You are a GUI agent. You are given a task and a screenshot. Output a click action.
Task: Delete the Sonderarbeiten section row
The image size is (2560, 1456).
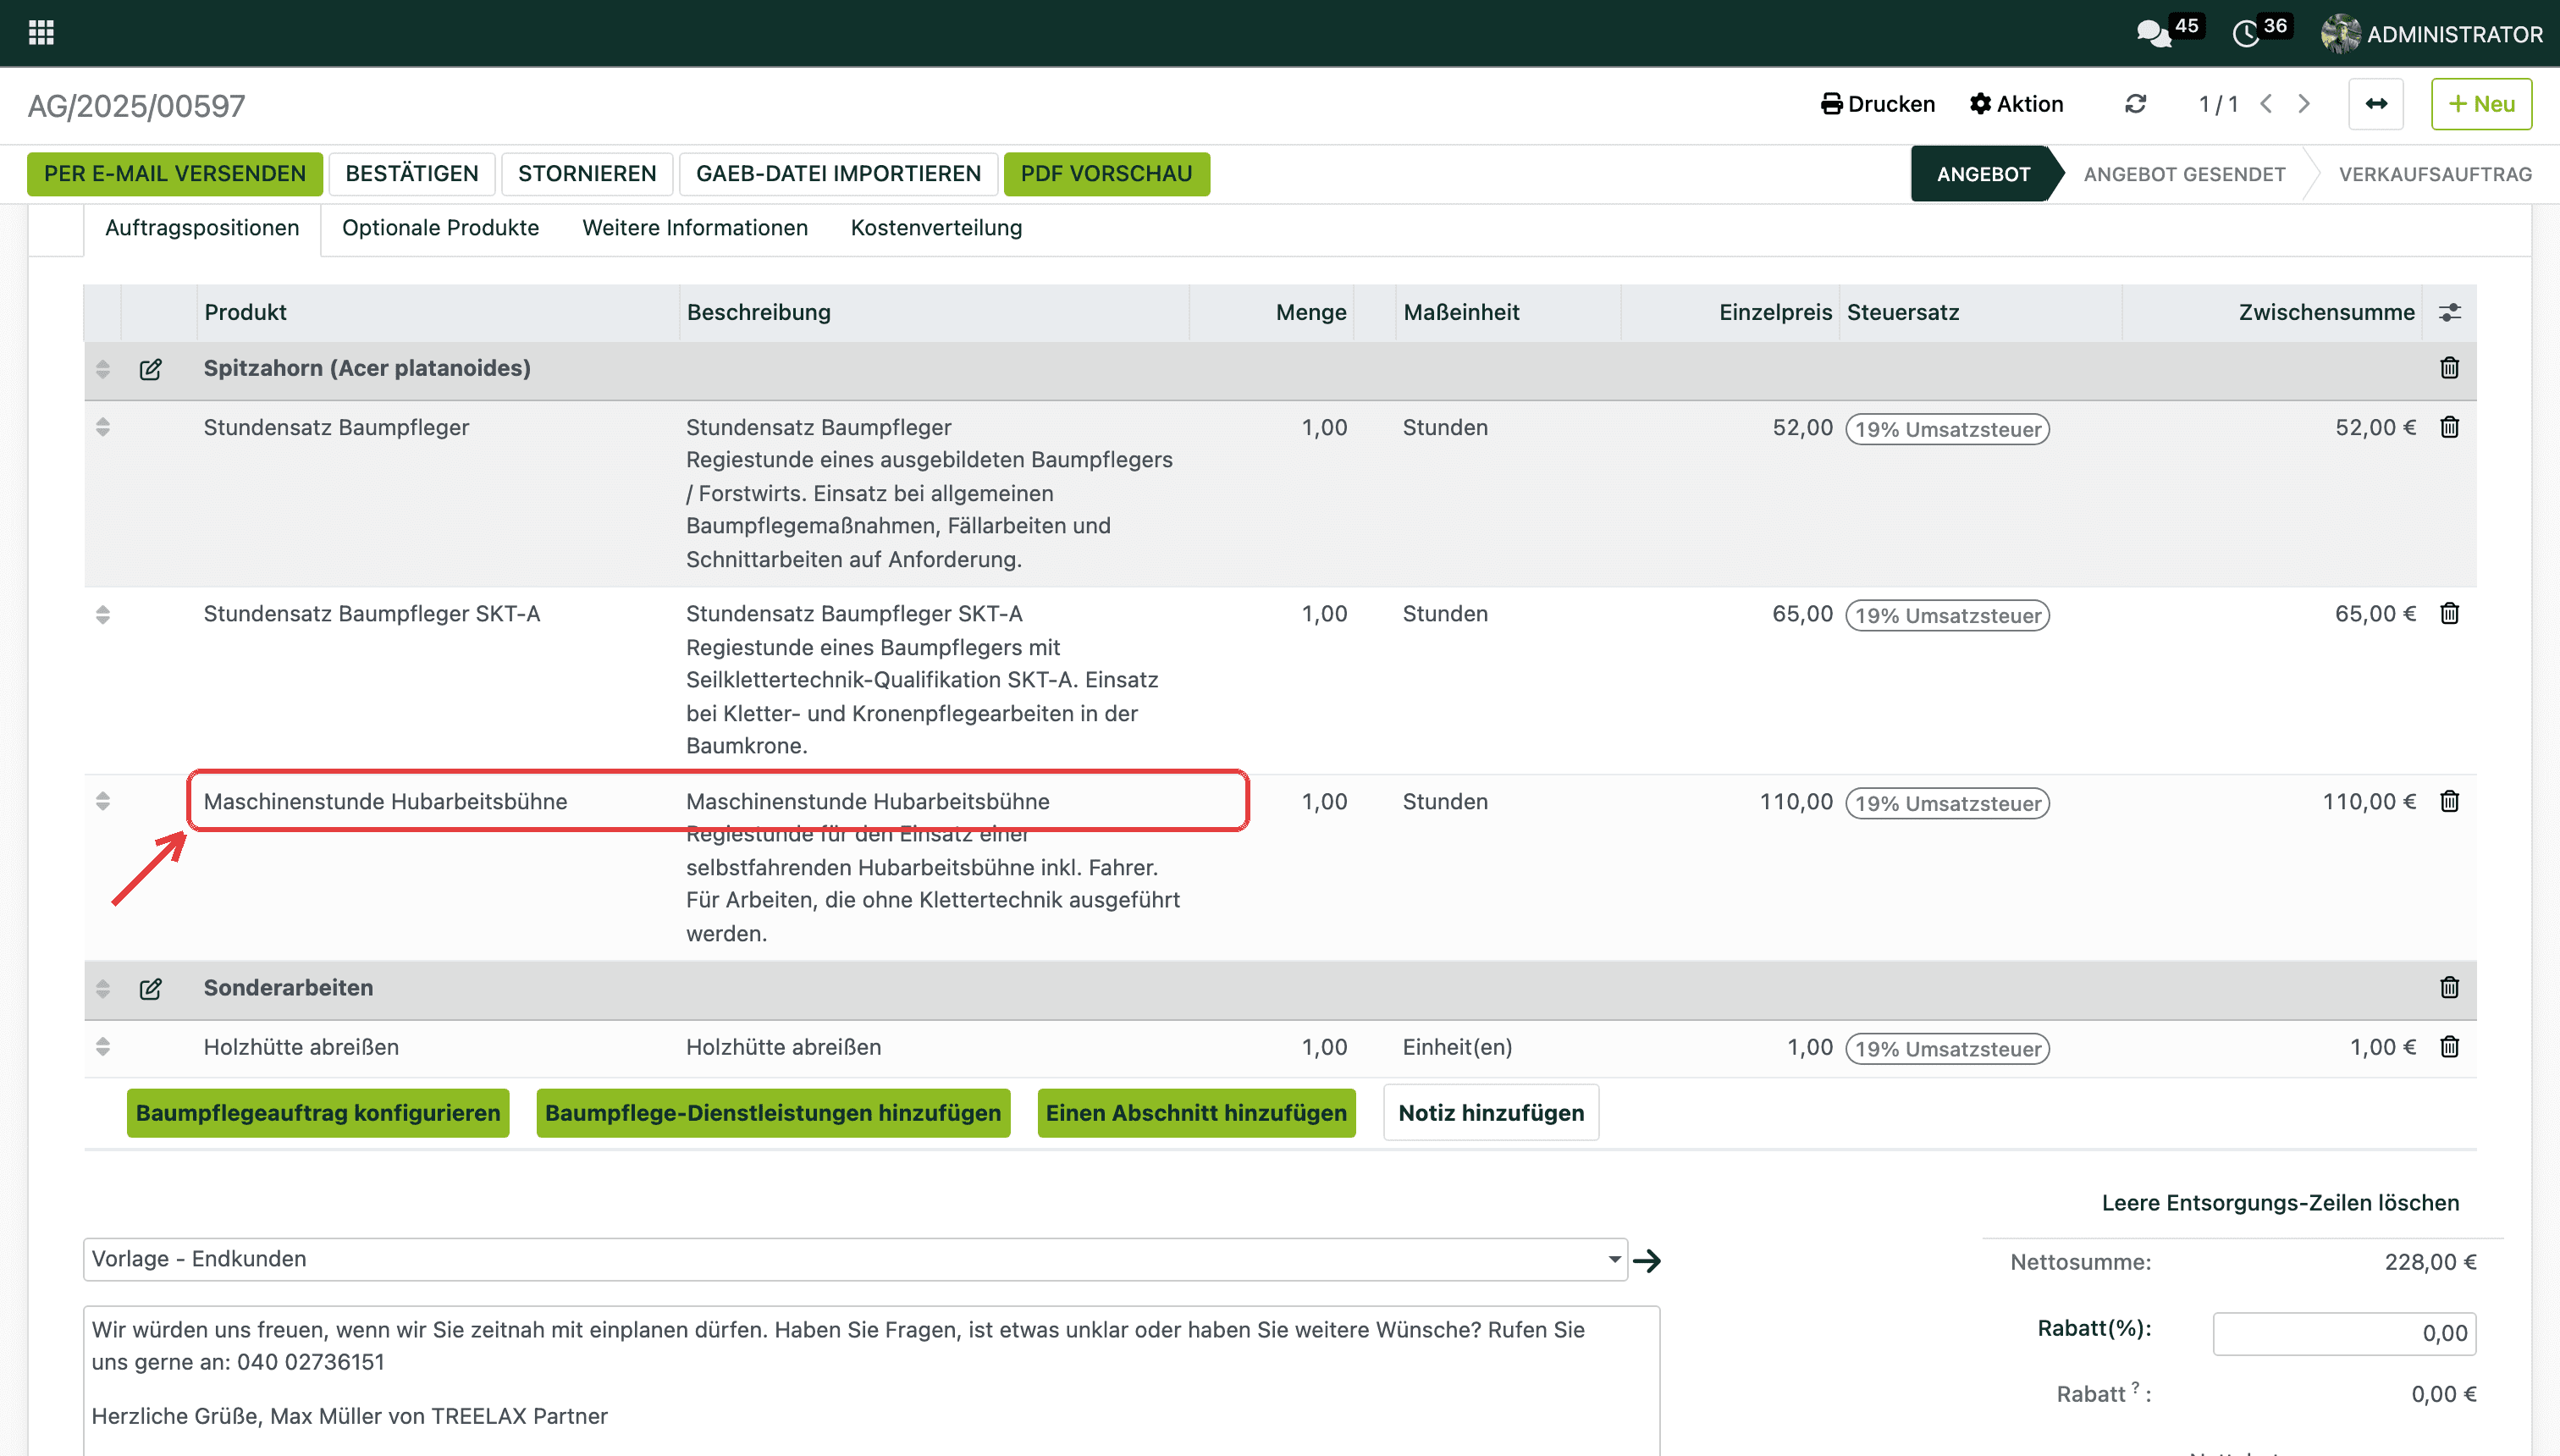tap(2449, 988)
